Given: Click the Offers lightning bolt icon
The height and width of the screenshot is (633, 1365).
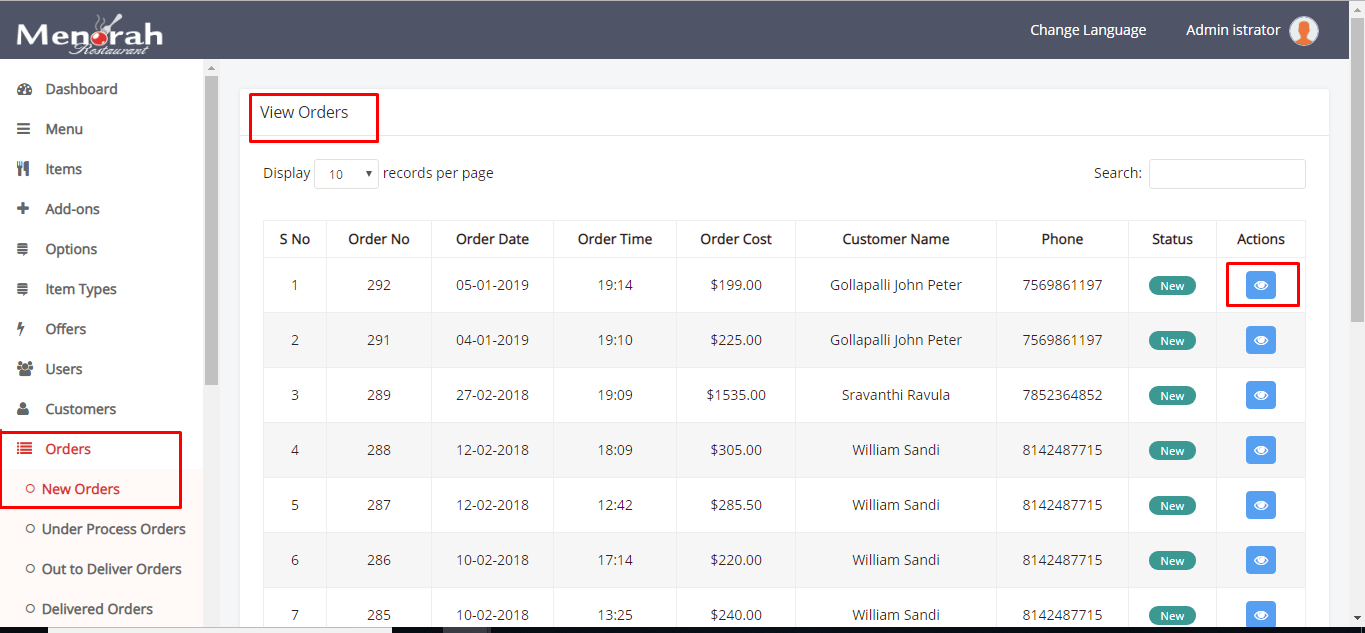Looking at the screenshot, I should [23, 329].
